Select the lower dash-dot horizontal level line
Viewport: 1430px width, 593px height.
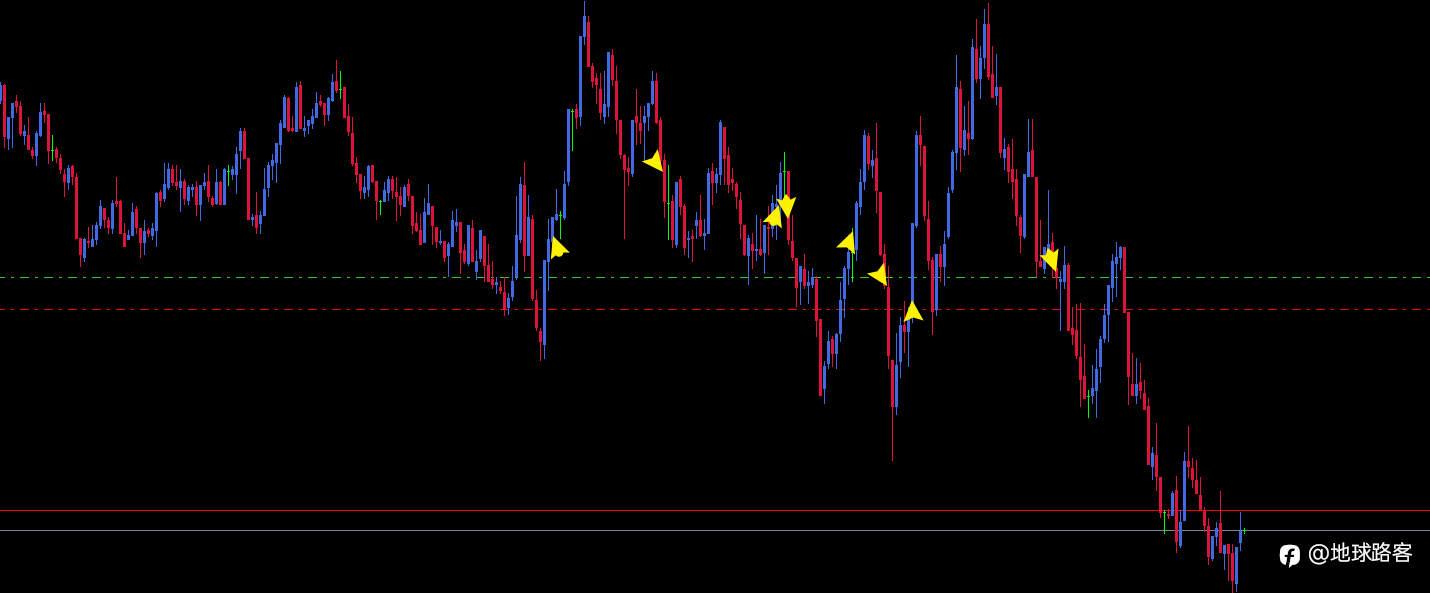click(715, 309)
